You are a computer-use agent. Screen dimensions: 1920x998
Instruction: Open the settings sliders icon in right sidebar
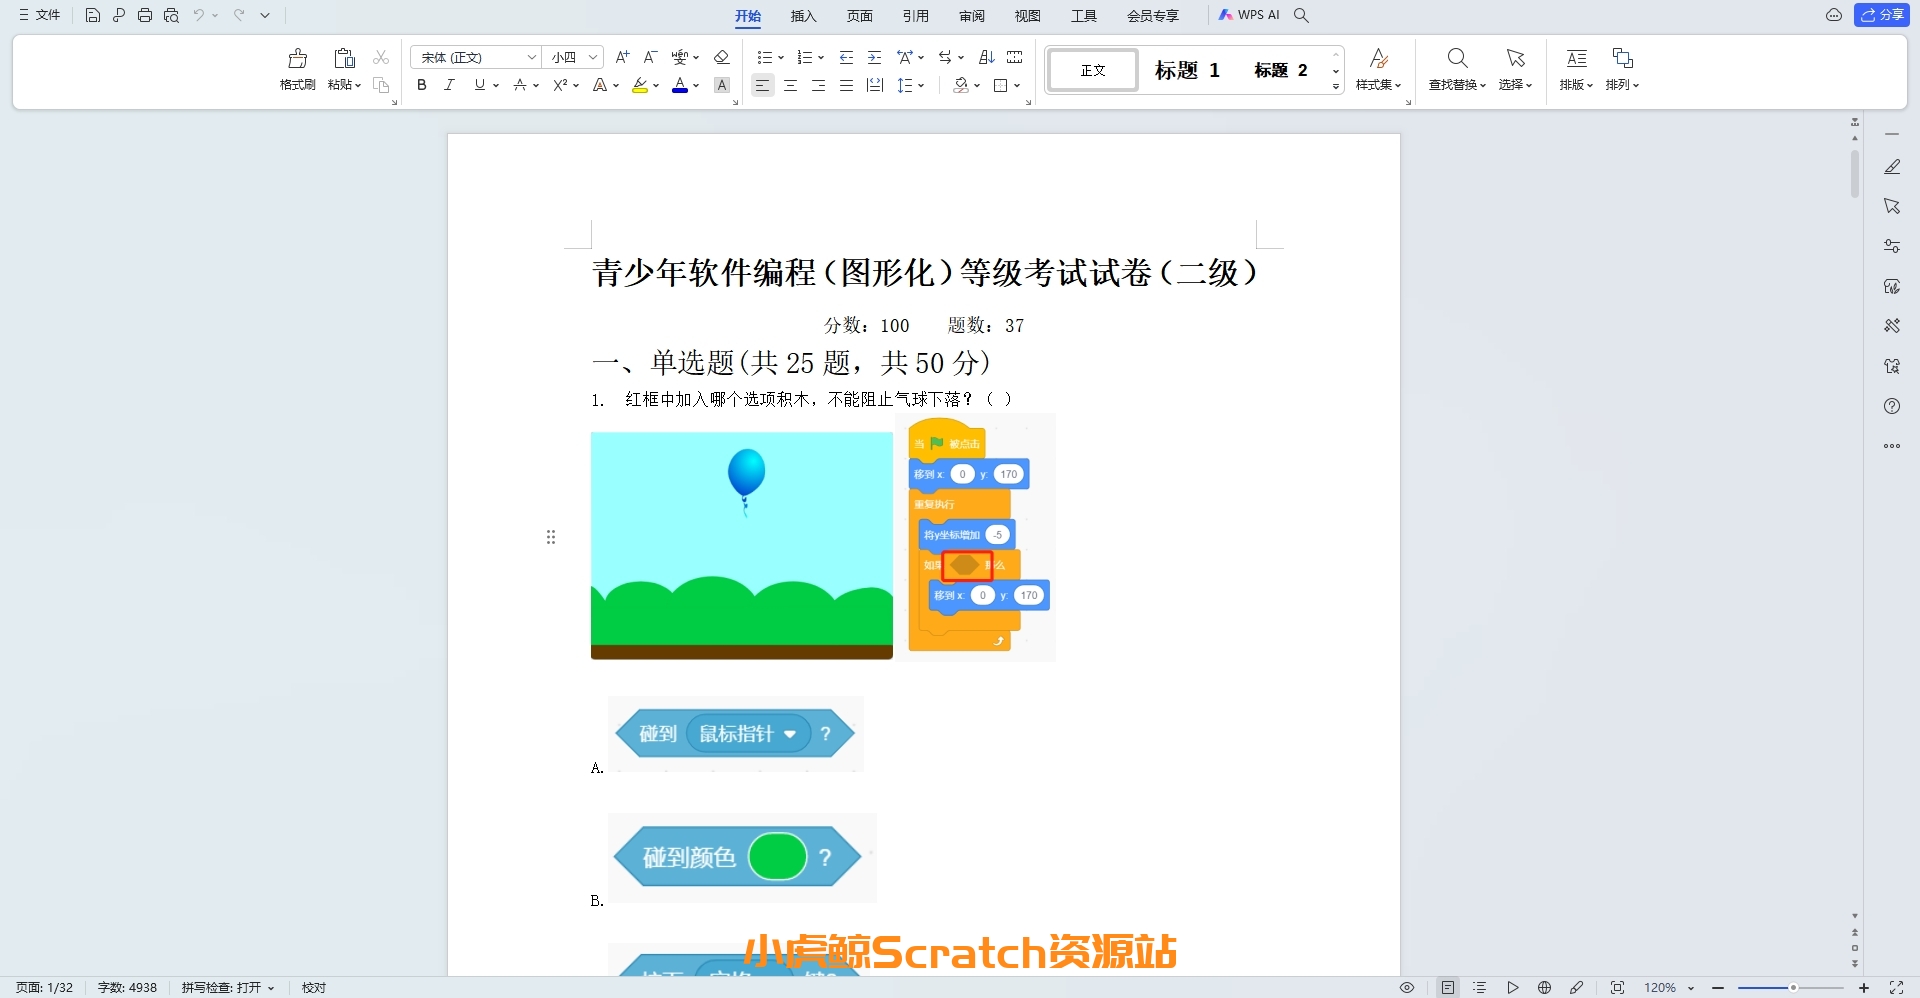[1892, 246]
